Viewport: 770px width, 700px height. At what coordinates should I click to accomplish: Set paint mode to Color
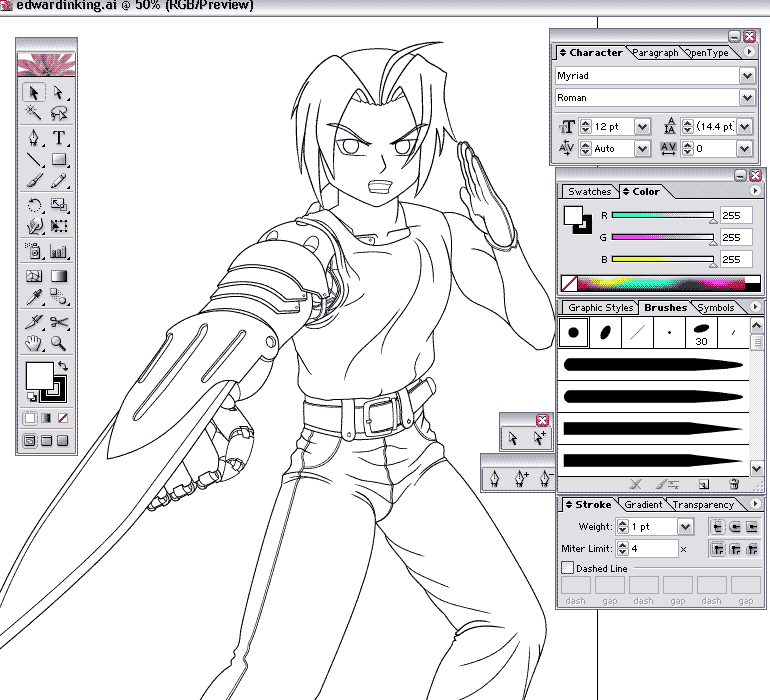point(30,418)
